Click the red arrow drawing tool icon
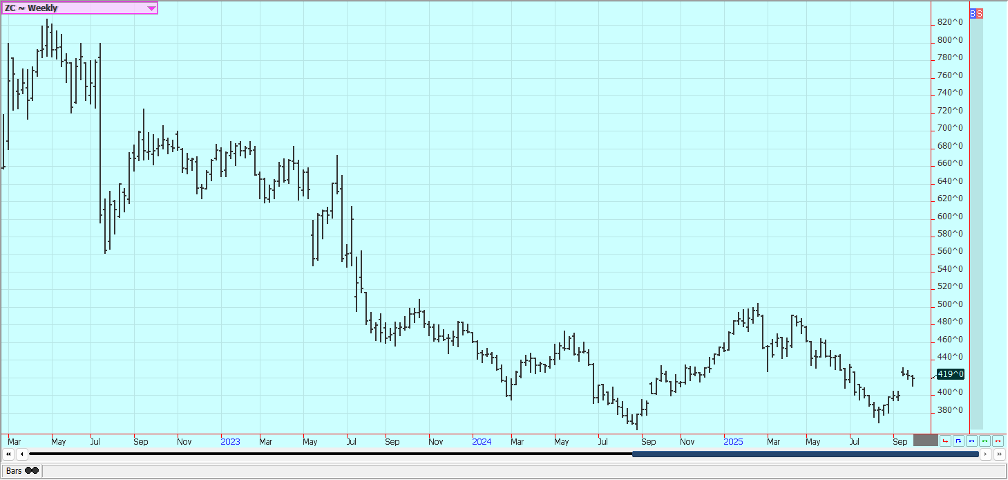1008x480 pixels. [x=946, y=440]
